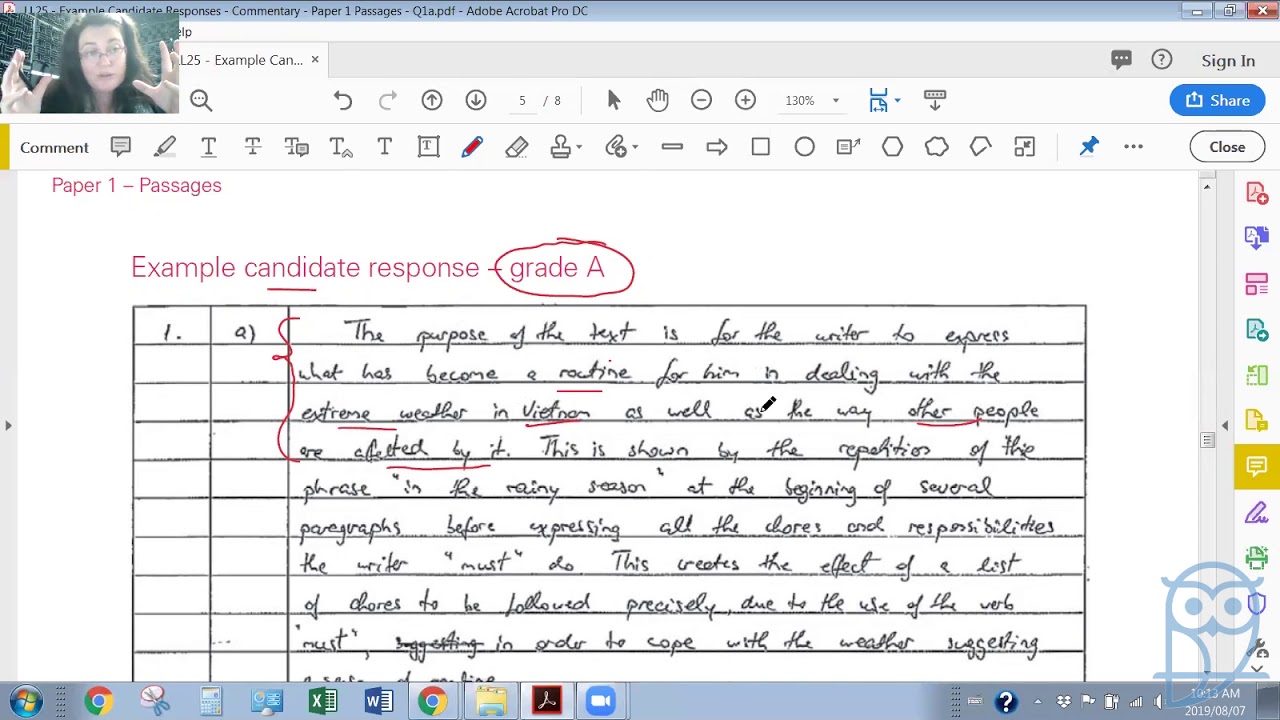Select the Pencil drawing tool

click(473, 147)
